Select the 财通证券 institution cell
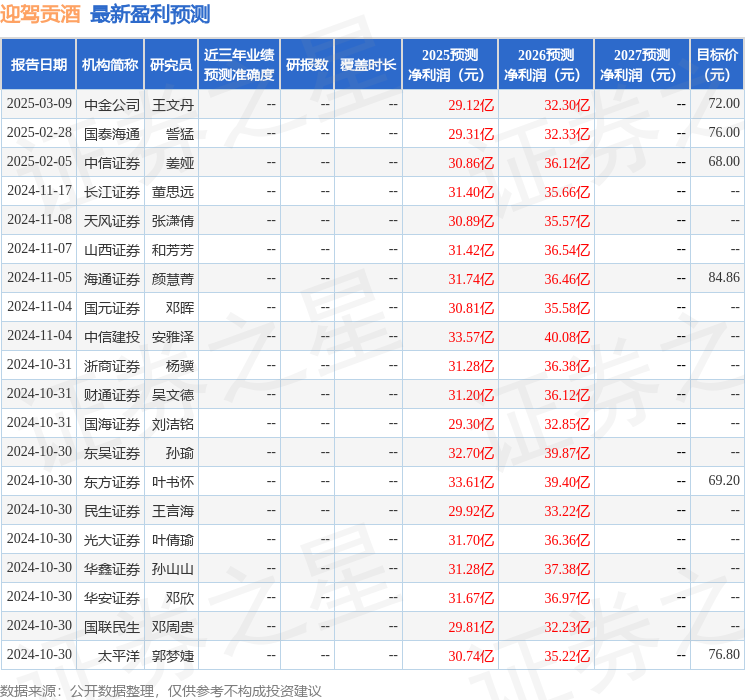 click(x=112, y=394)
